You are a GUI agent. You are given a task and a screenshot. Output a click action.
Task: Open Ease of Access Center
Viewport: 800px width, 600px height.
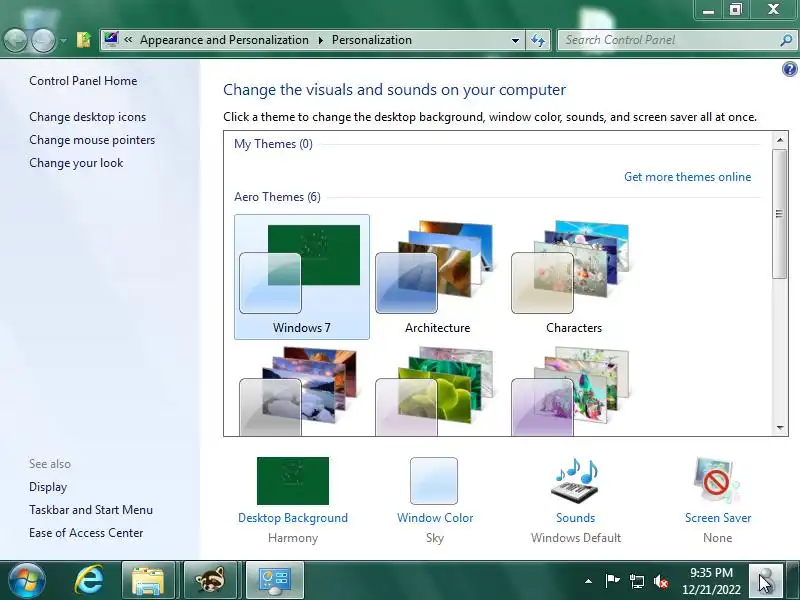86,533
